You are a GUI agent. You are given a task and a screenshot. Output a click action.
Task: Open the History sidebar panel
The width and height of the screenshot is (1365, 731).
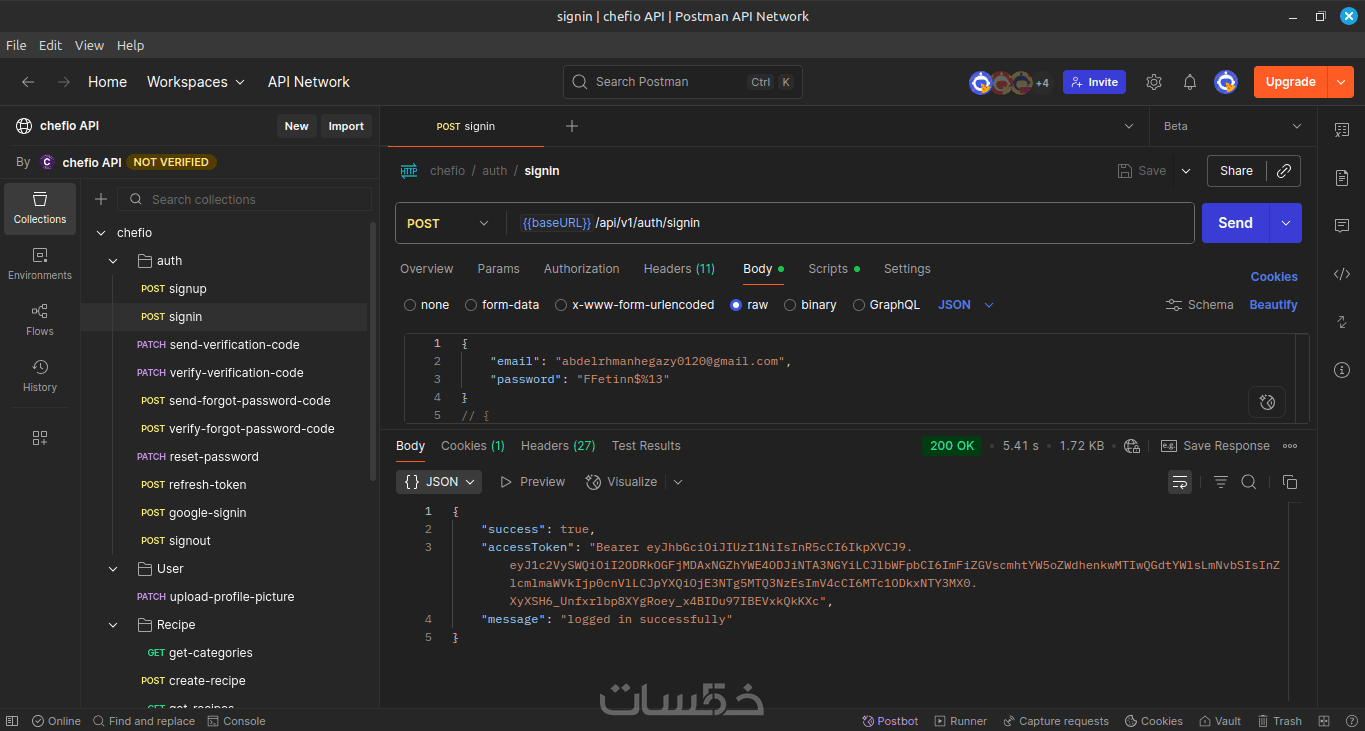pos(40,377)
